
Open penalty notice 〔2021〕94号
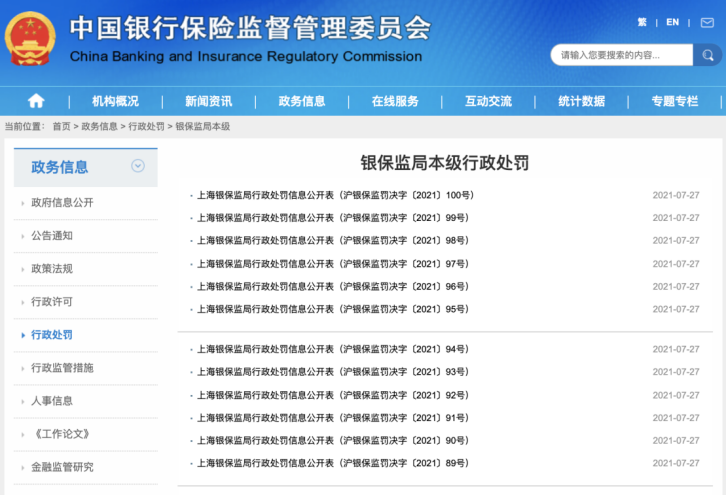pyautogui.click(x=333, y=349)
